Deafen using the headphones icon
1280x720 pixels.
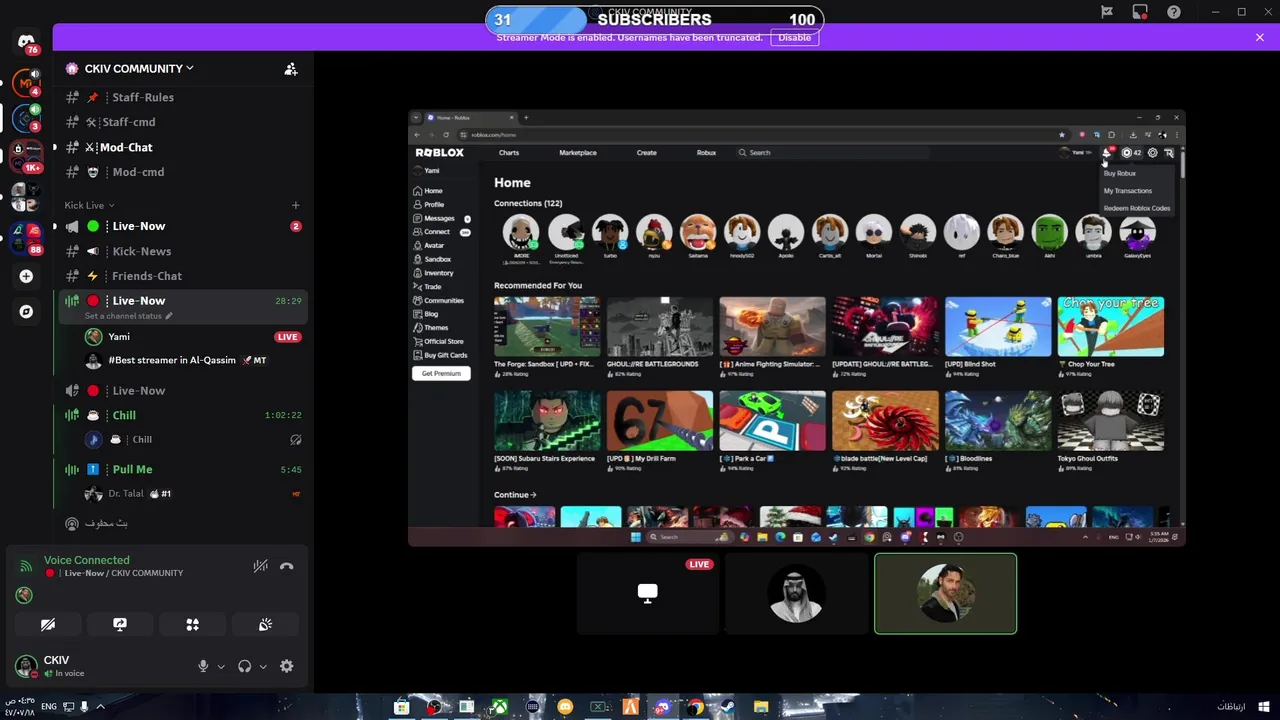click(244, 666)
